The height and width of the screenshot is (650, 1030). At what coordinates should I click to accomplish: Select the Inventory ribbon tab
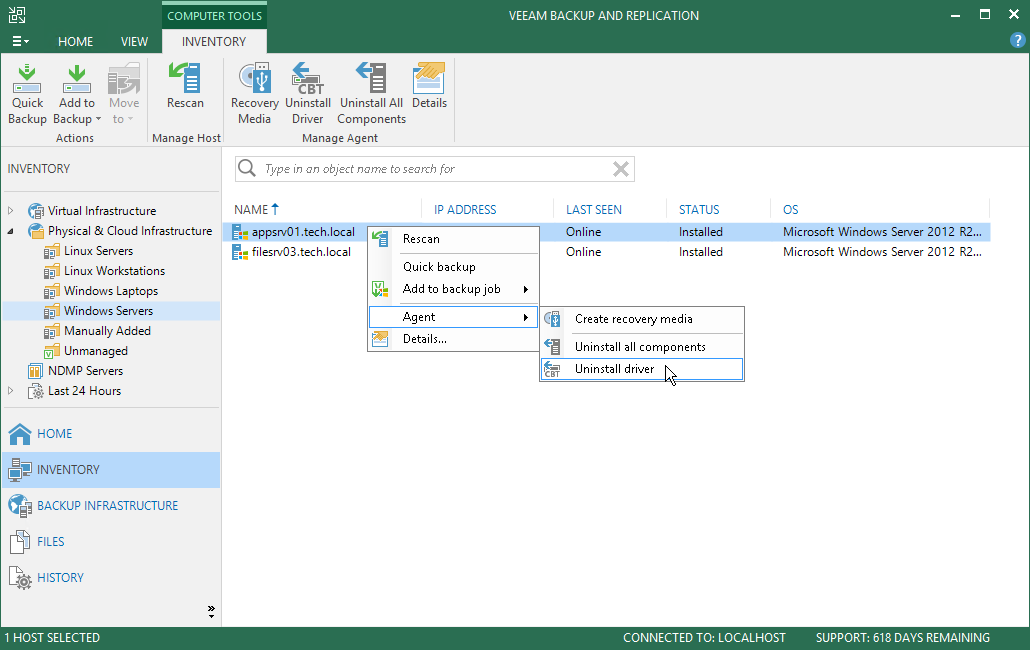(x=214, y=41)
